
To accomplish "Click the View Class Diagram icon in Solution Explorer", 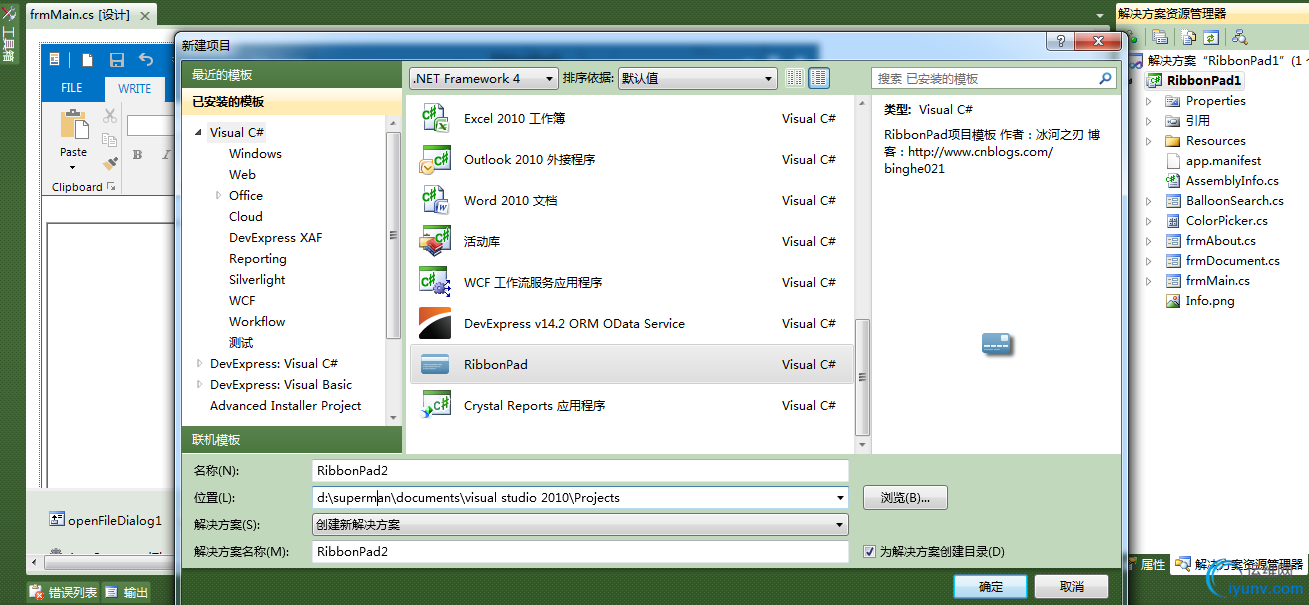I will (1239, 37).
